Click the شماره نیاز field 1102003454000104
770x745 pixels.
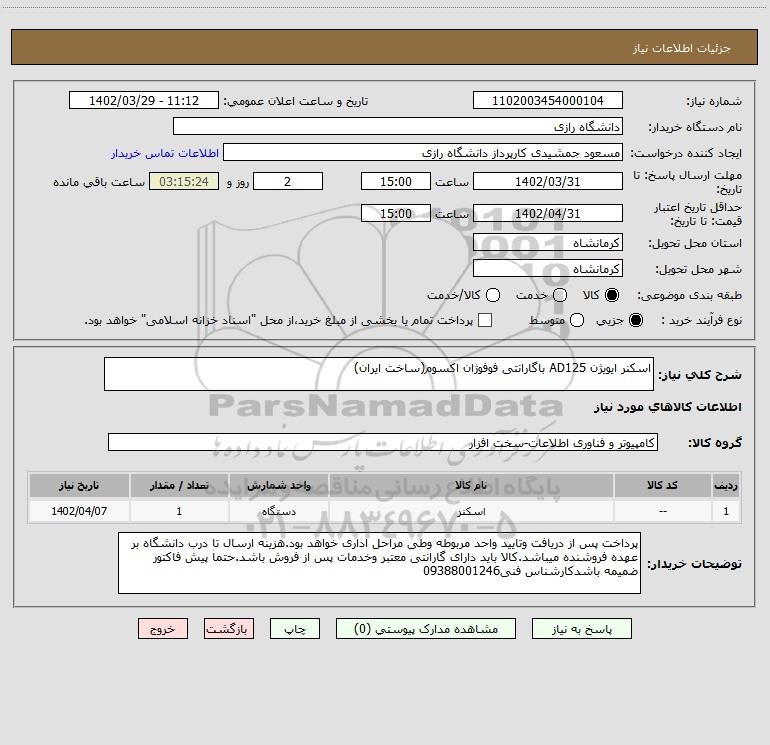coord(548,100)
